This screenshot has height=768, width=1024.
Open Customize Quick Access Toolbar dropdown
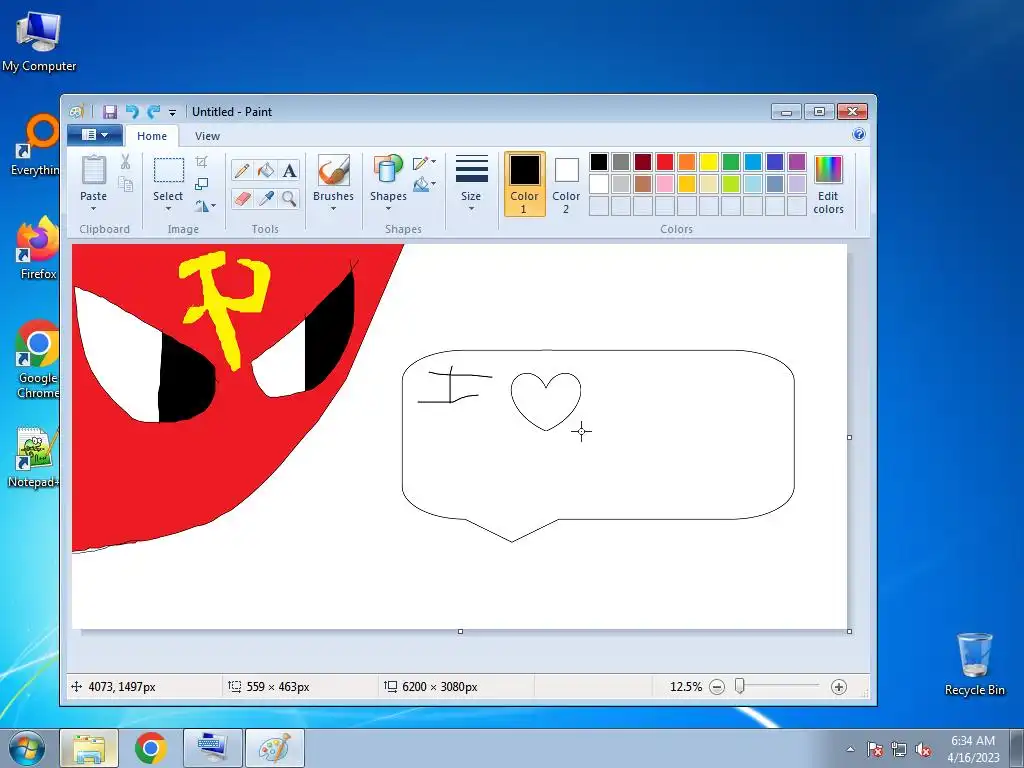click(x=172, y=112)
